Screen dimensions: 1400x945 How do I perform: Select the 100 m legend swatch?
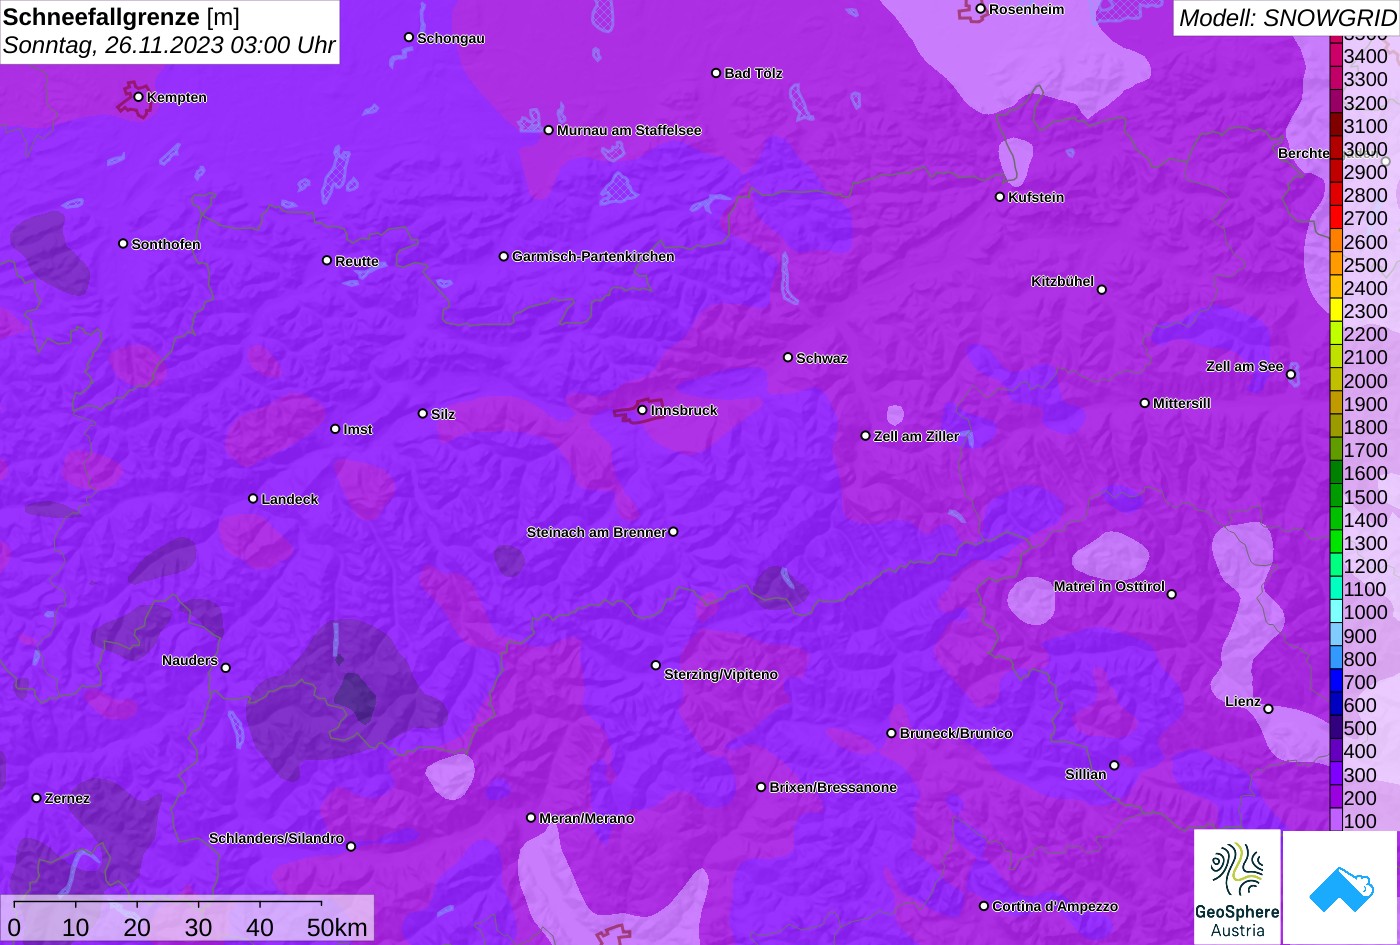pyautogui.click(x=1336, y=821)
